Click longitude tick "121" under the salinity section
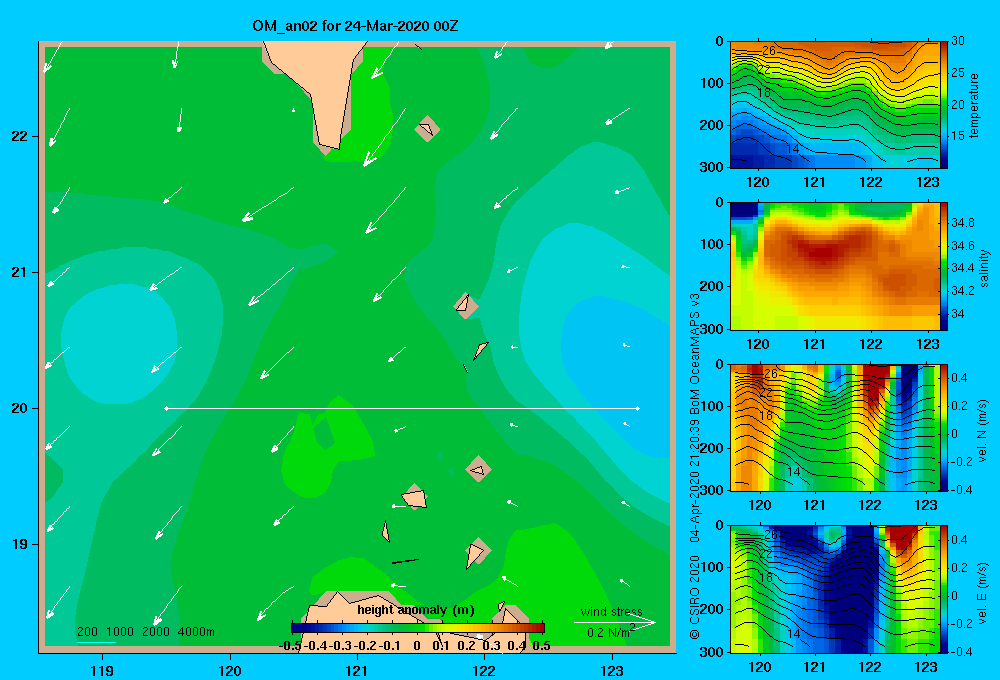The height and width of the screenshot is (680, 1000). pyautogui.click(x=814, y=344)
